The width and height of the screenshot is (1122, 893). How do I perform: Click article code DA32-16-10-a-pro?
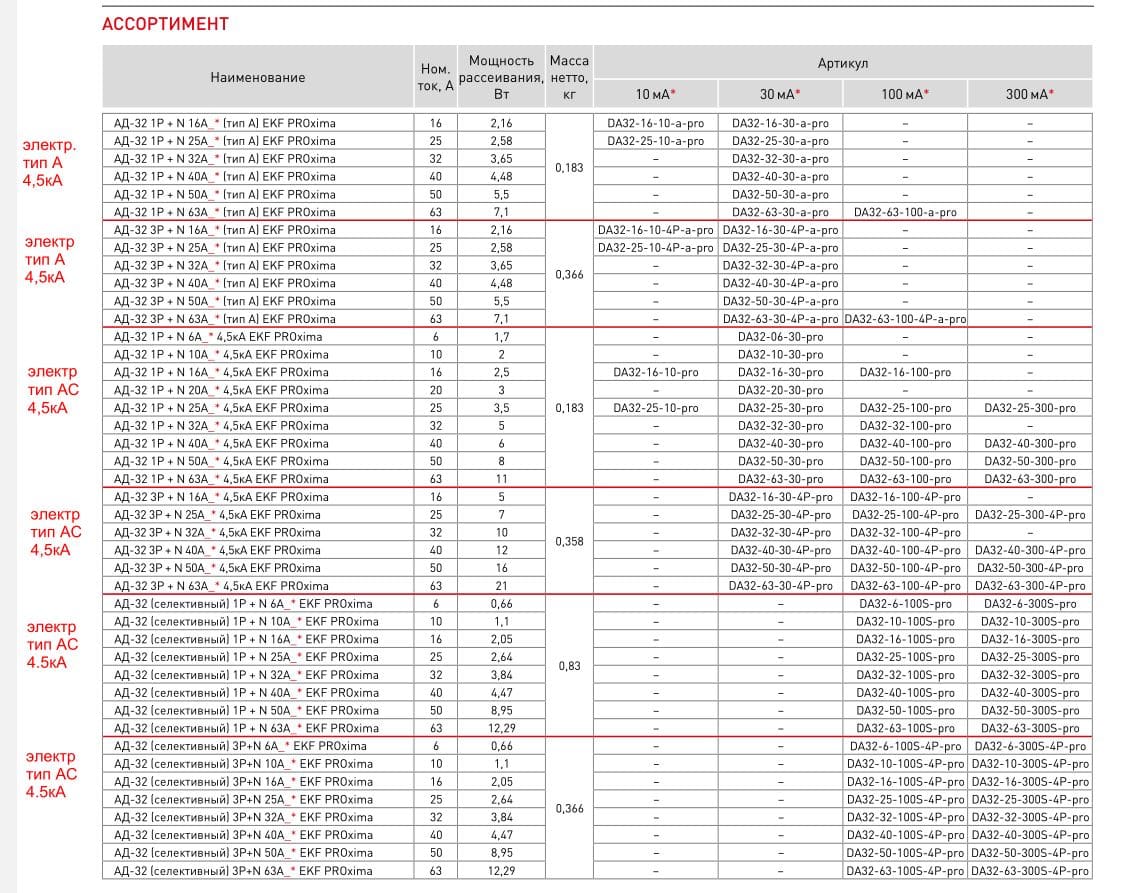[x=655, y=123]
